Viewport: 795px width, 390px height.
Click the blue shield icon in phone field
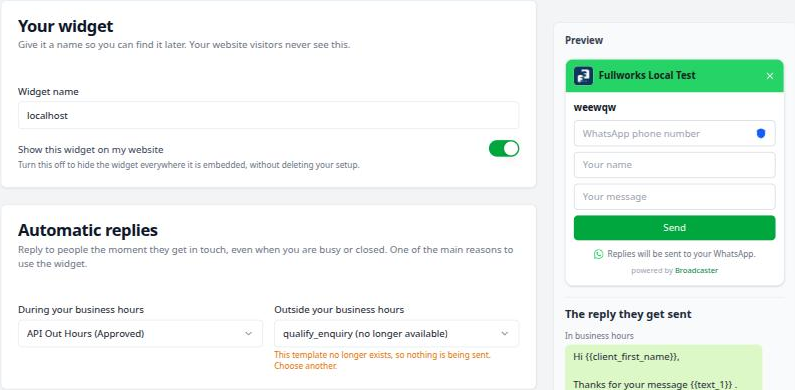[761, 133]
